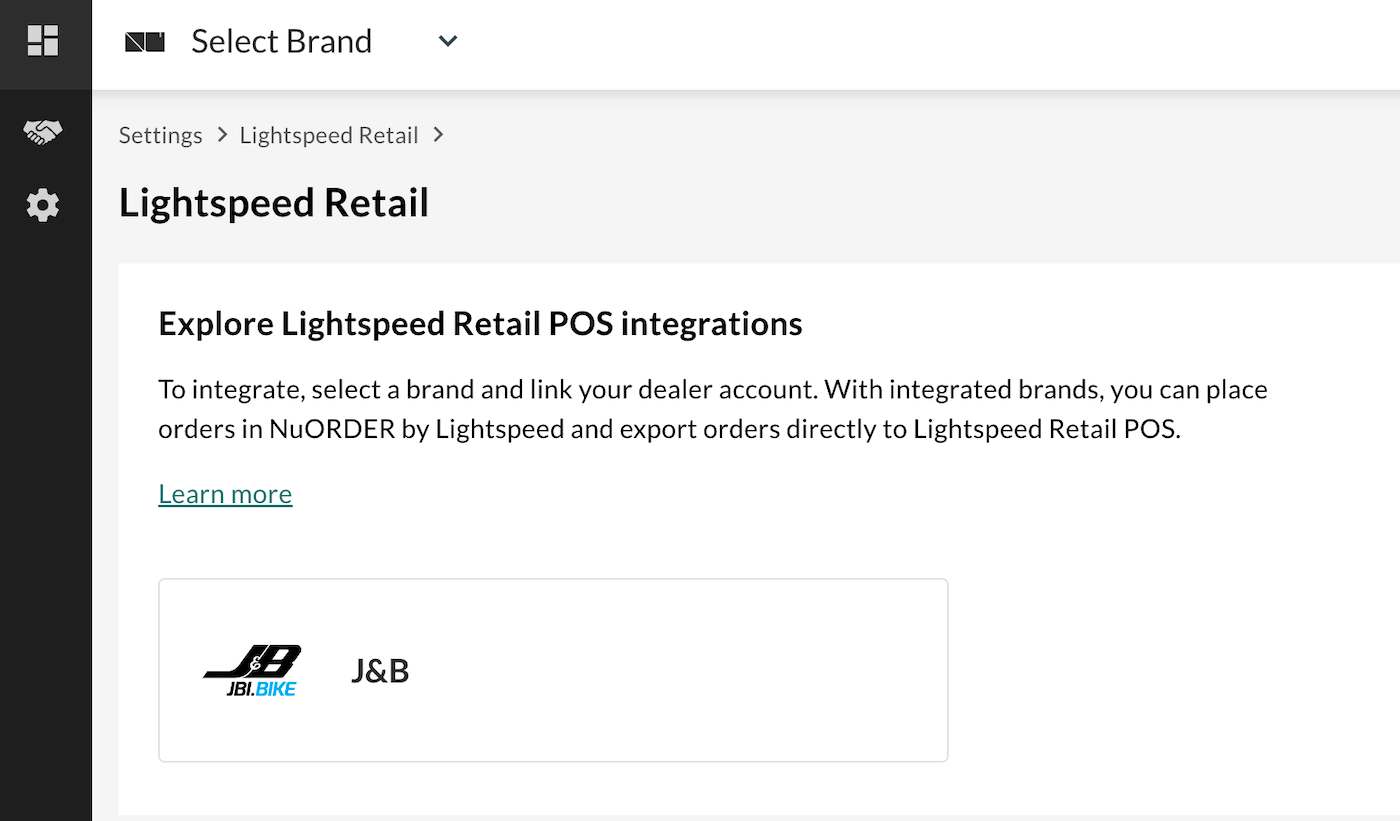Expand the Select Brand dropdown chevron
This screenshot has height=821, width=1400.
coord(448,41)
